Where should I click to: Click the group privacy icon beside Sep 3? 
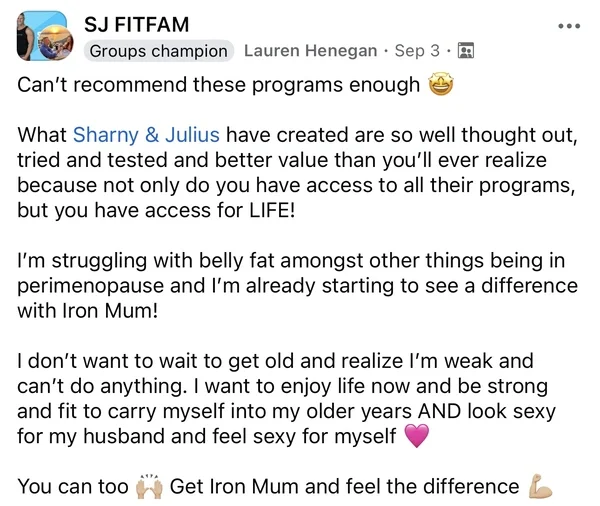click(x=465, y=51)
